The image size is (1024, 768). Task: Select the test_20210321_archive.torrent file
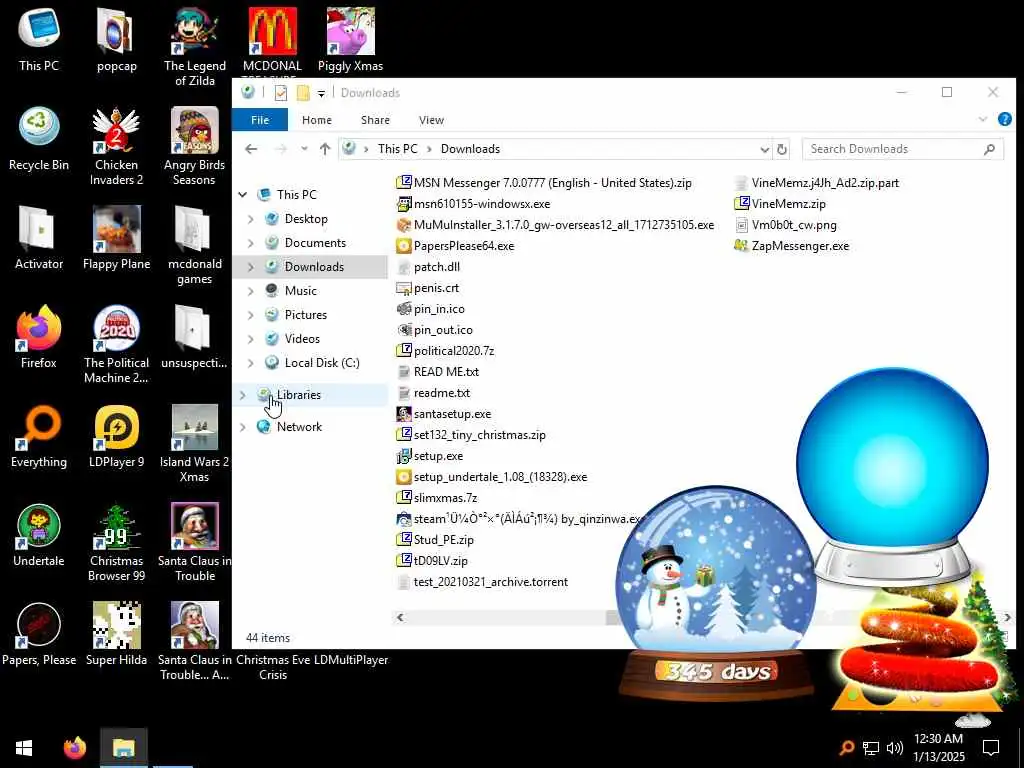[x=483, y=582]
